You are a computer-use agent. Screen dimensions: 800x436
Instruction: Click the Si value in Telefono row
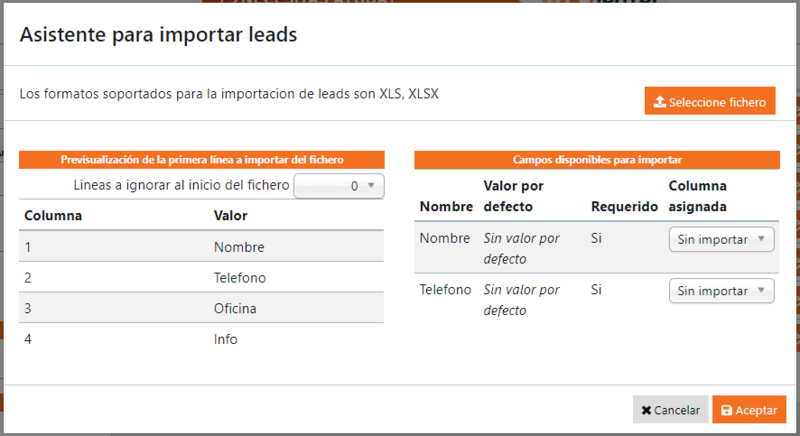598,289
